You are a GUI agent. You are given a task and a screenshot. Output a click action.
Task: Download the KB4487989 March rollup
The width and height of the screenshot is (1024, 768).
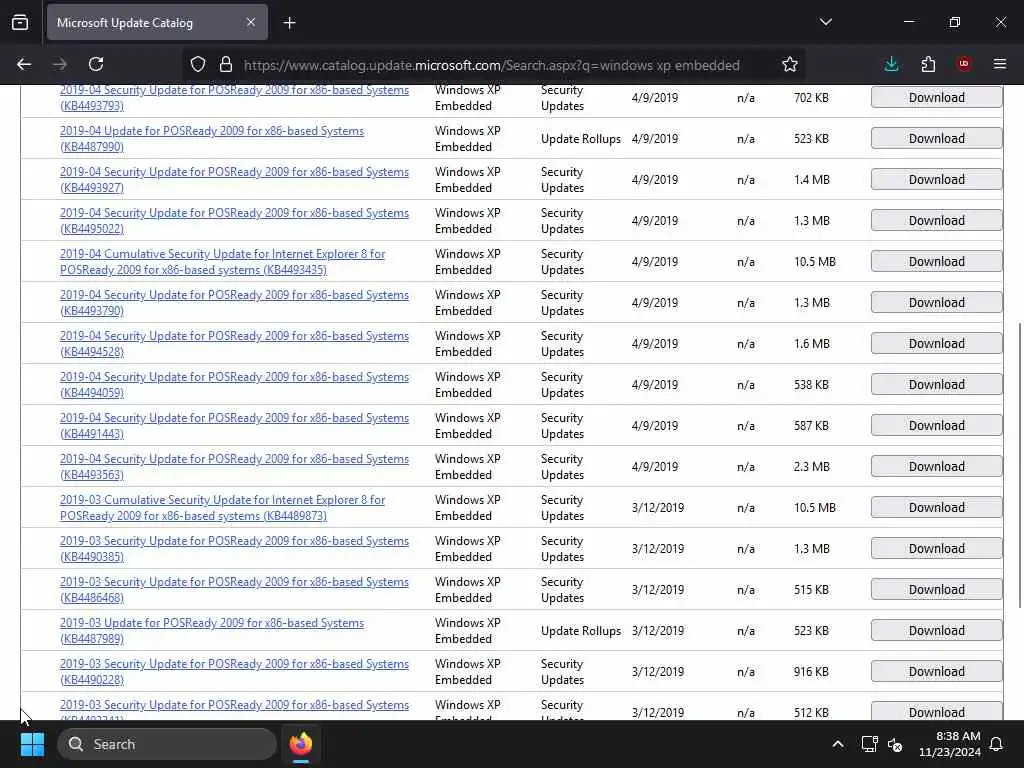click(936, 630)
